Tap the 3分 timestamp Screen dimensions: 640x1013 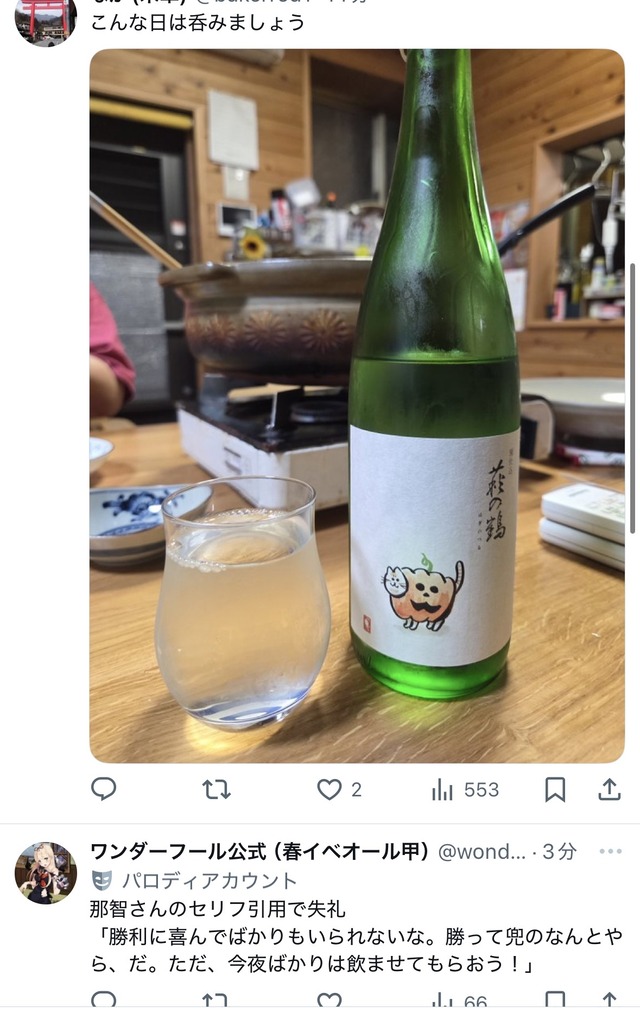point(560,852)
